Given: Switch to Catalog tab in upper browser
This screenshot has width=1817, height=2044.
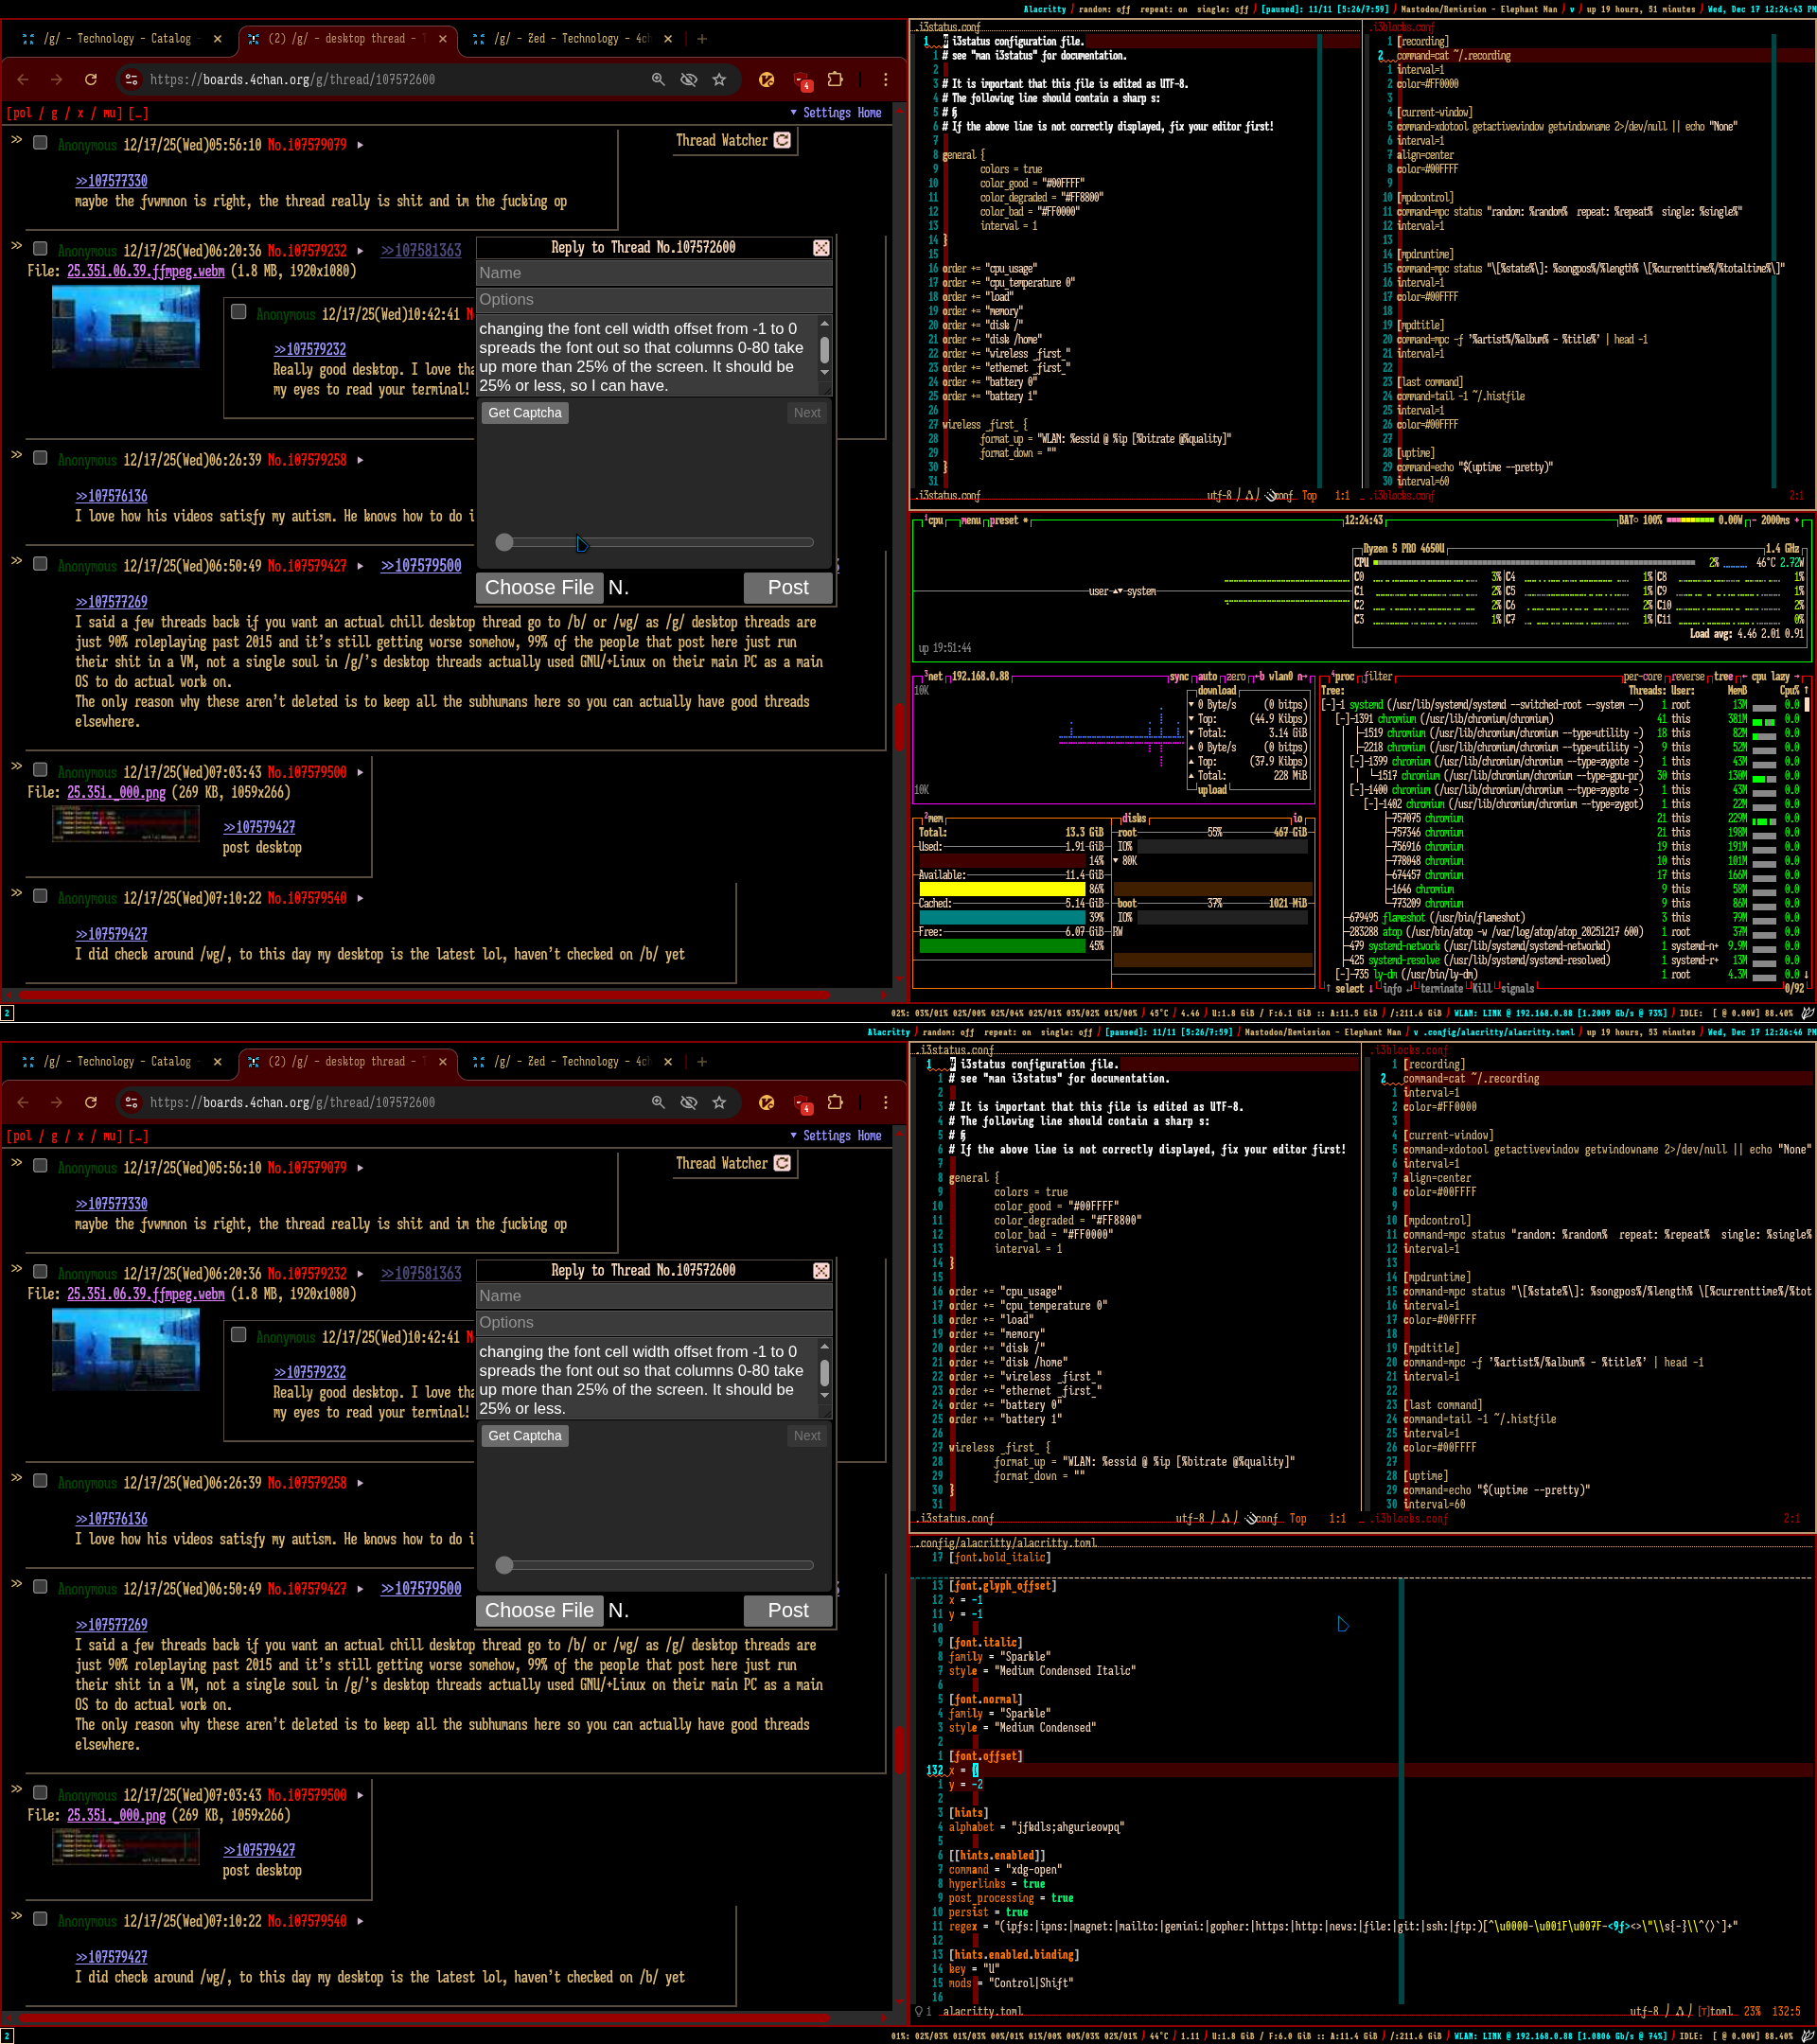Looking at the screenshot, I should point(120,39).
